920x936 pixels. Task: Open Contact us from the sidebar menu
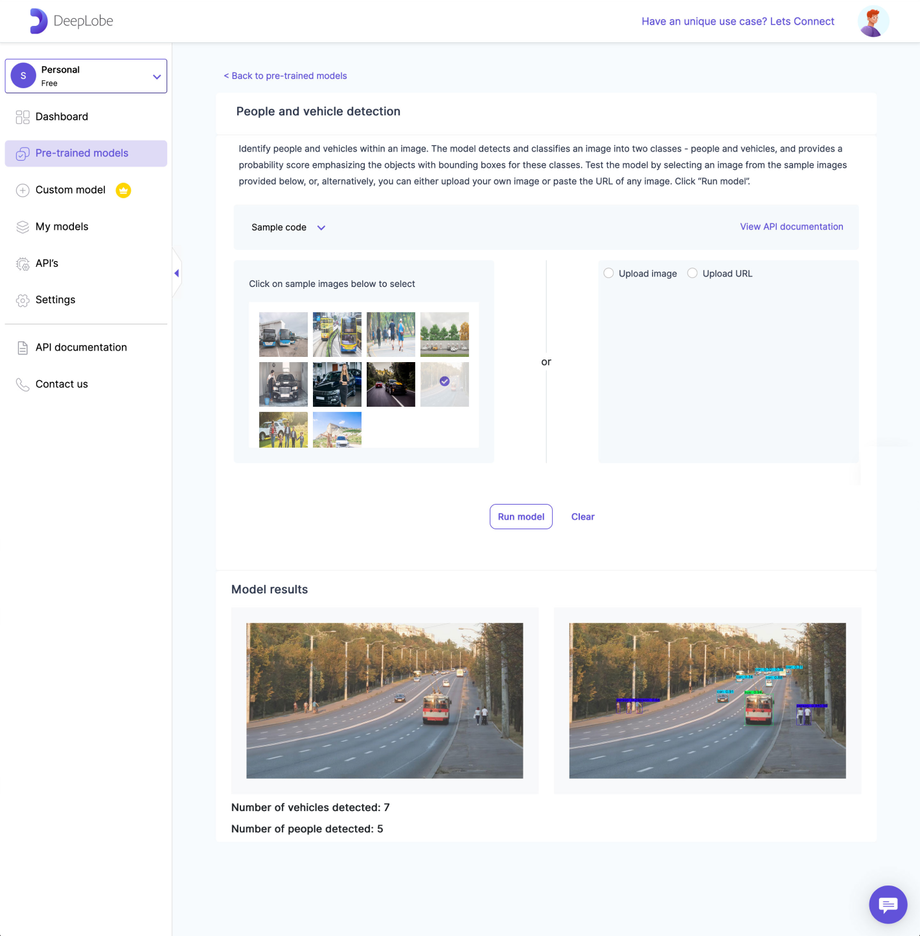pos(61,383)
